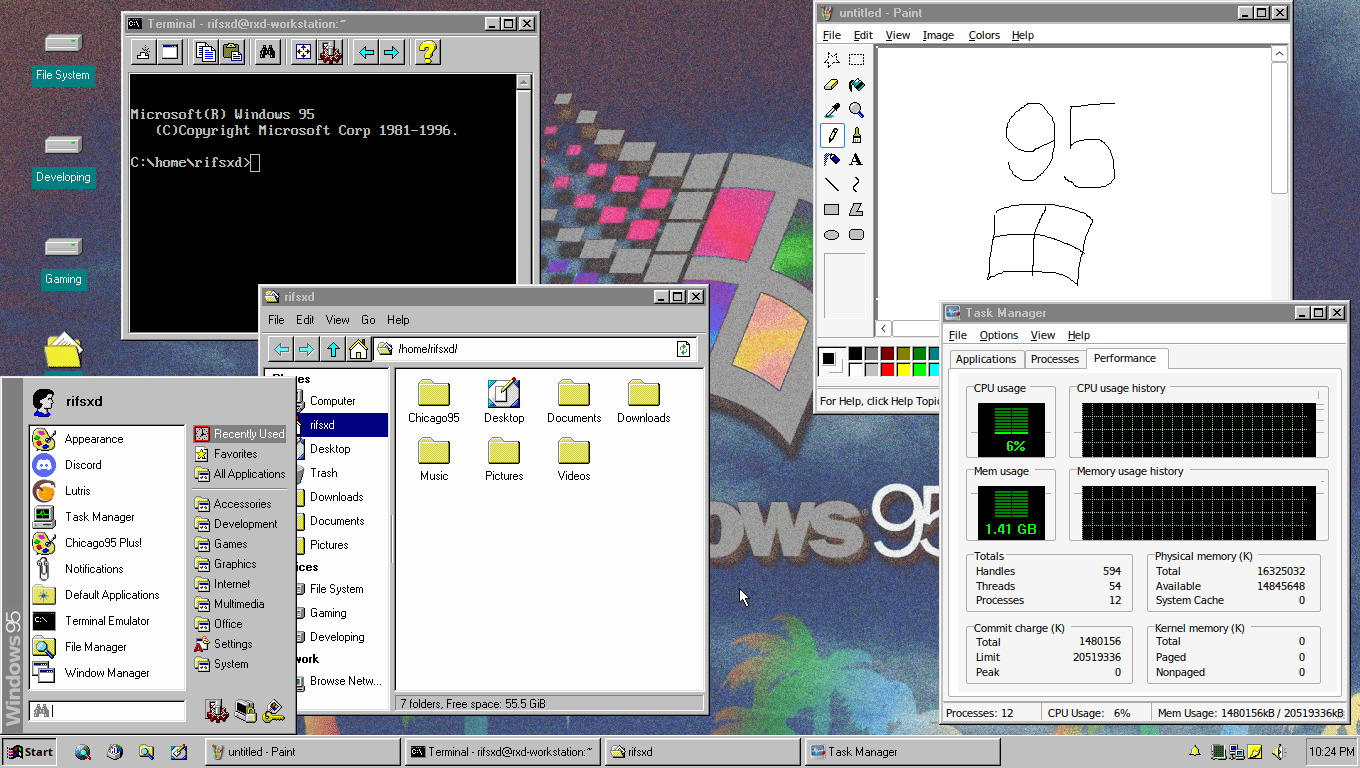Screen dimensions: 1360x768
Task: Click the Start menu log out key icon
Action: pos(273,711)
